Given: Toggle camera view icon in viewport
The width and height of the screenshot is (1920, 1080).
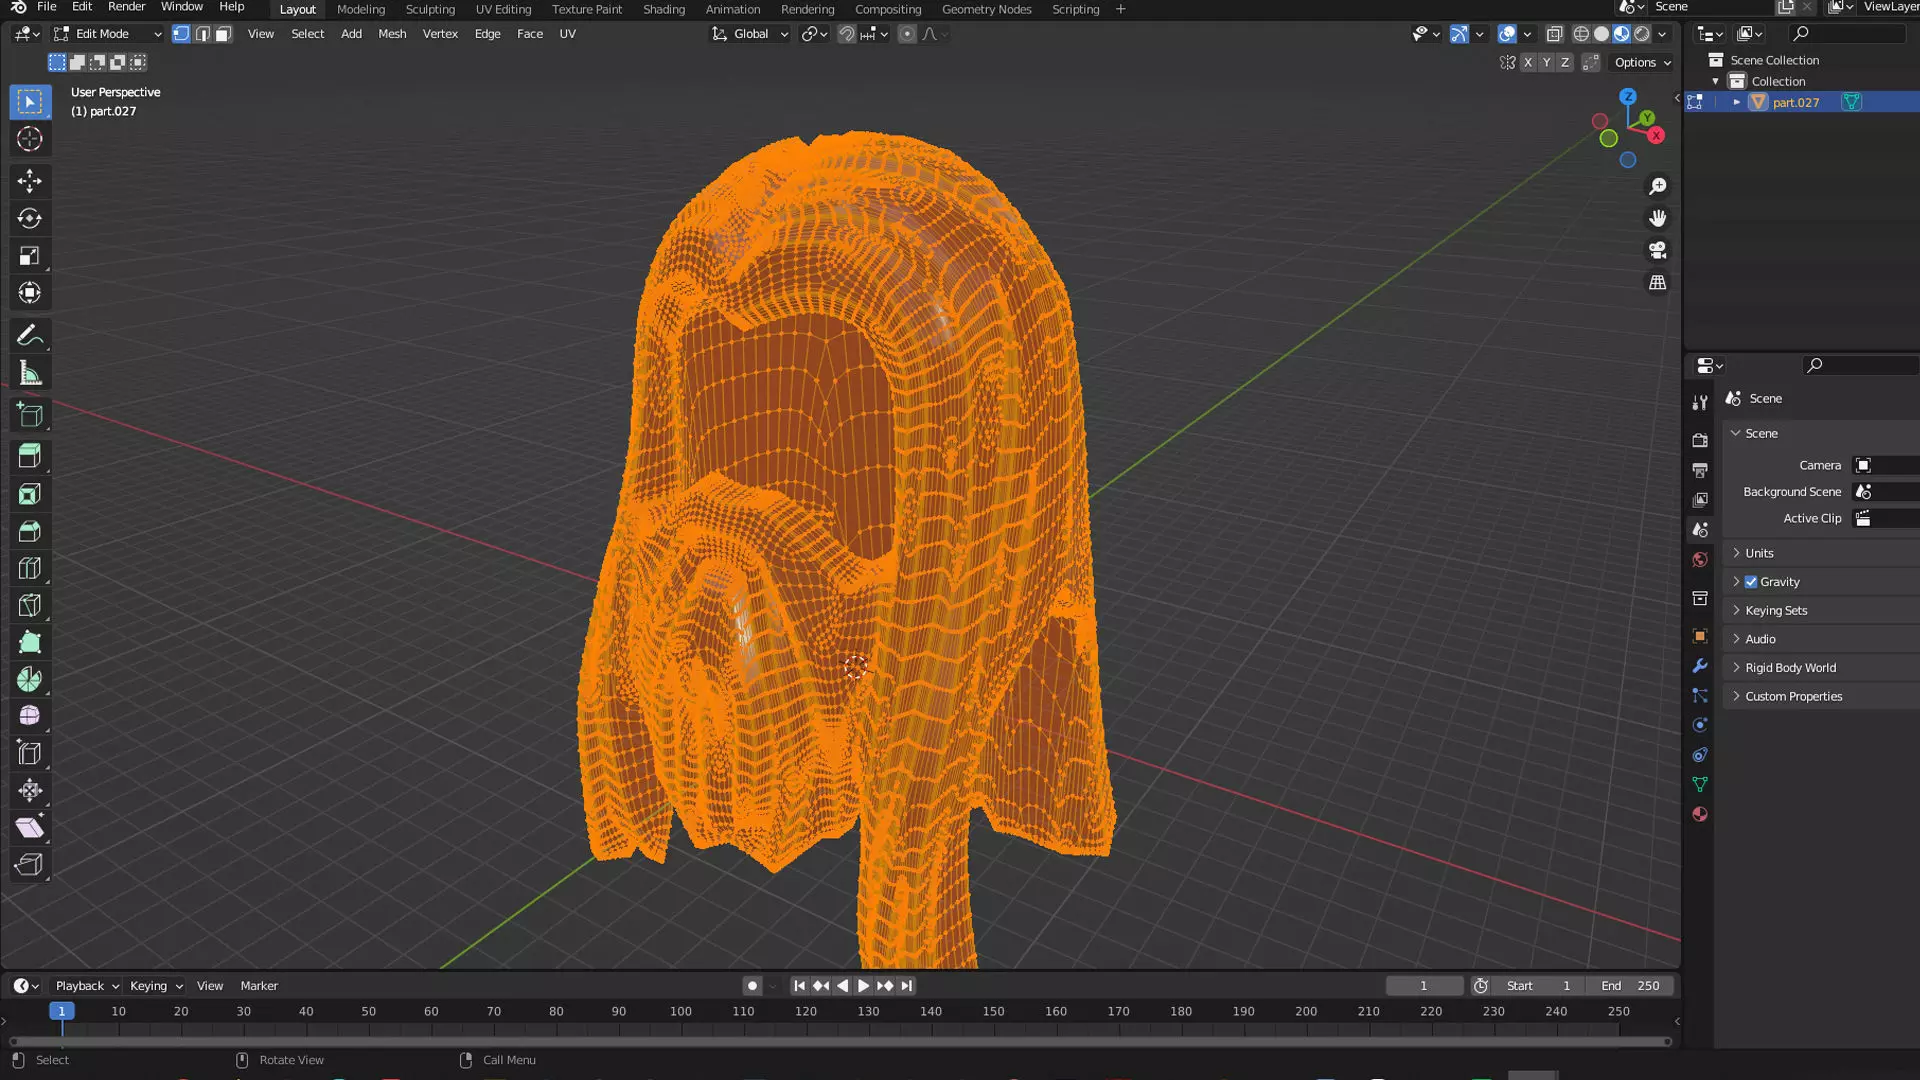Looking at the screenshot, I should click(x=1657, y=250).
